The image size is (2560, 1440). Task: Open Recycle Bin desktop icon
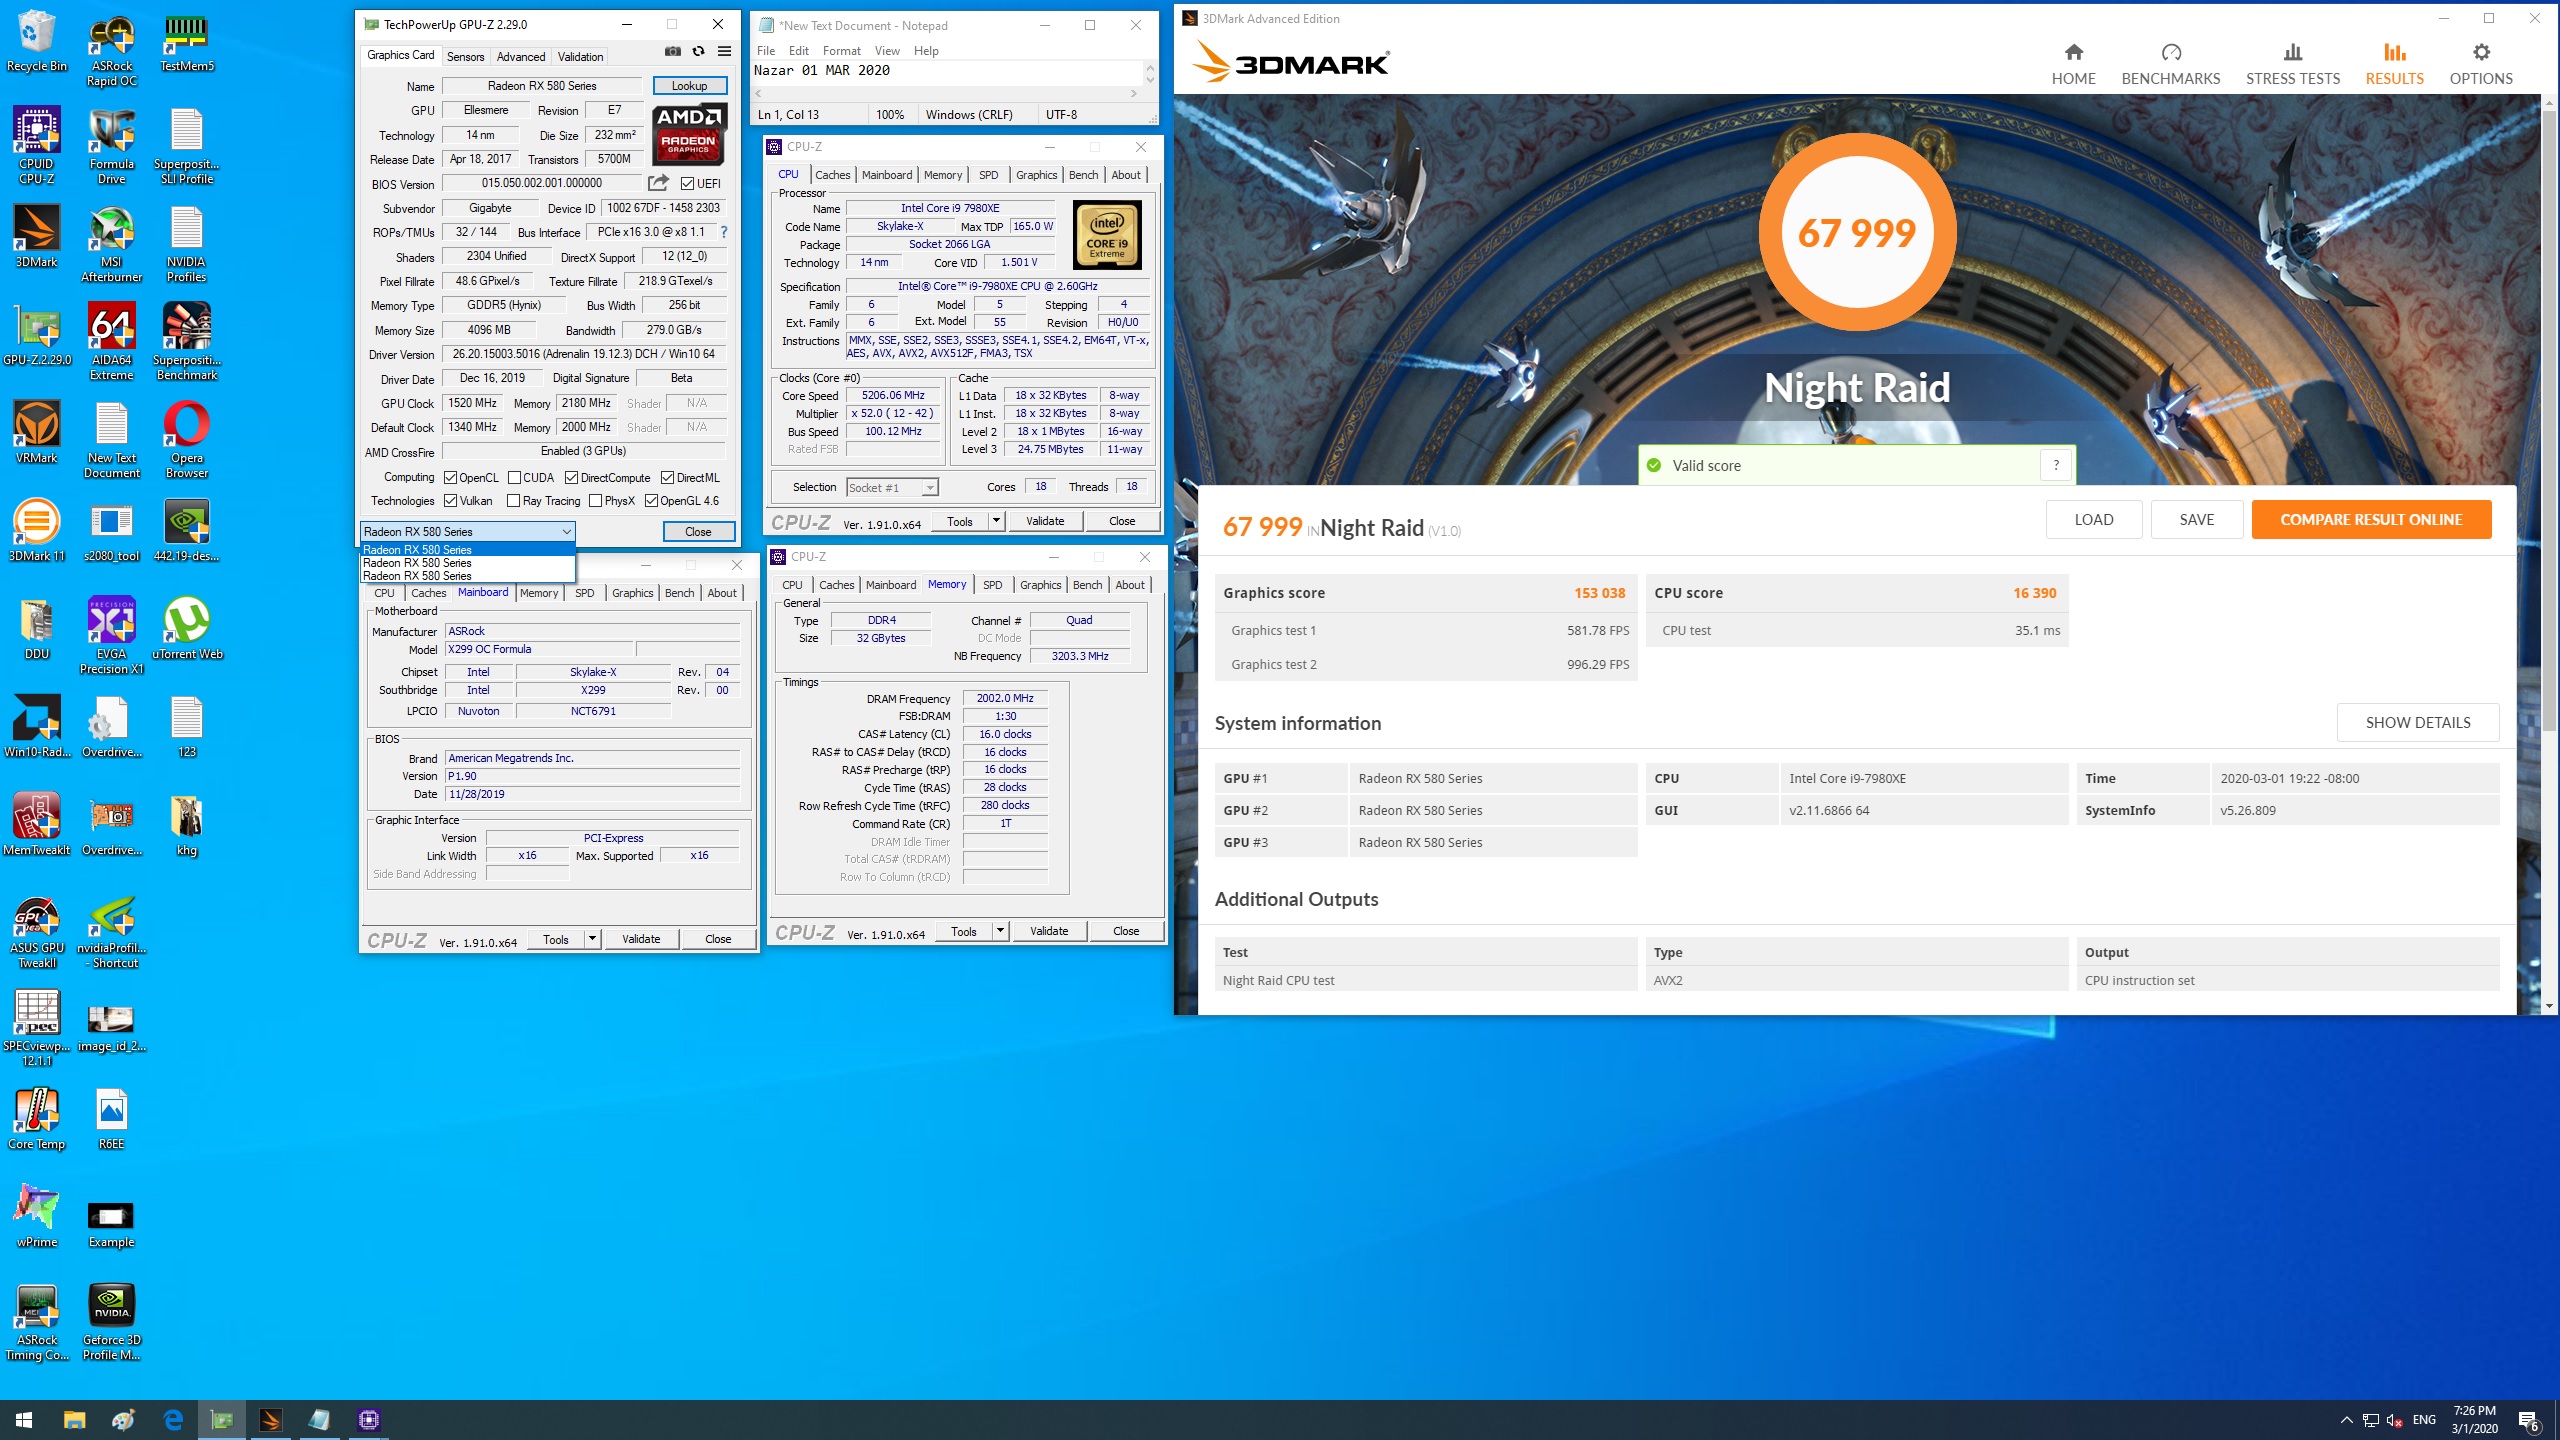tap(37, 42)
